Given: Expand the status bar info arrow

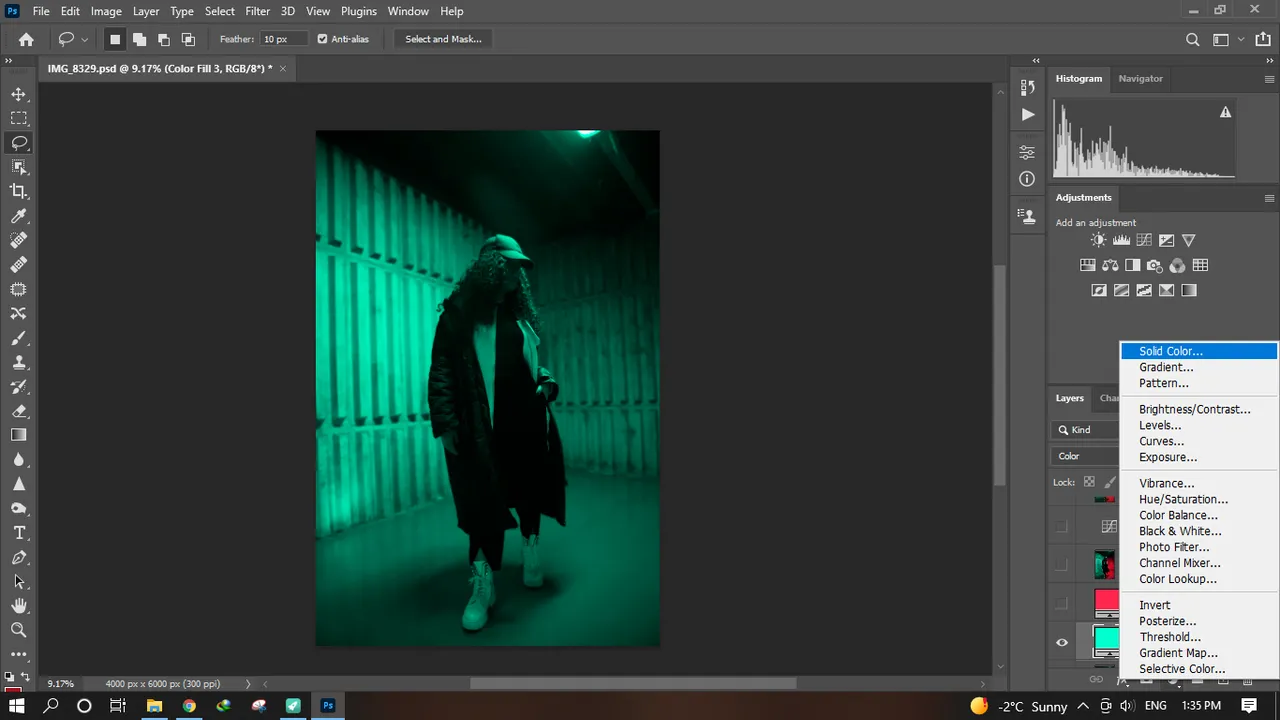Looking at the screenshot, I should (x=249, y=684).
